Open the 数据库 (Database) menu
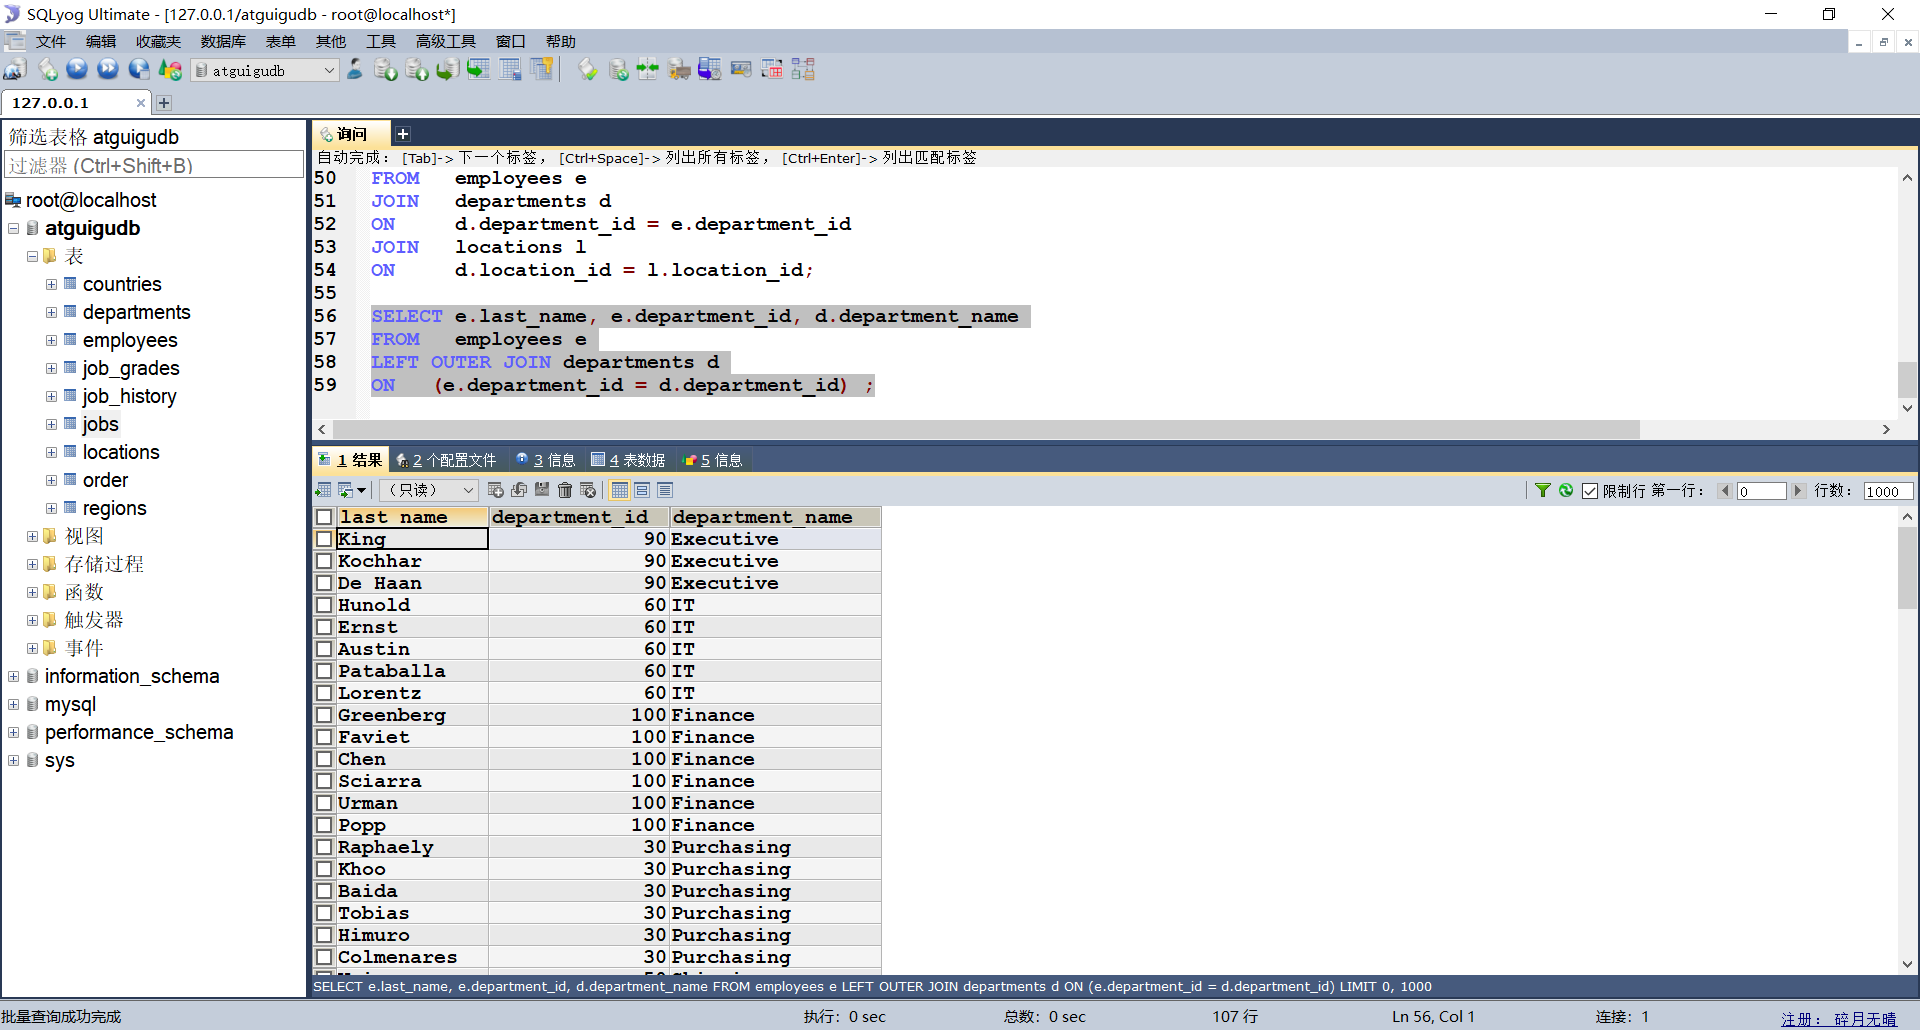Viewport: 1920px width, 1030px height. [x=223, y=41]
